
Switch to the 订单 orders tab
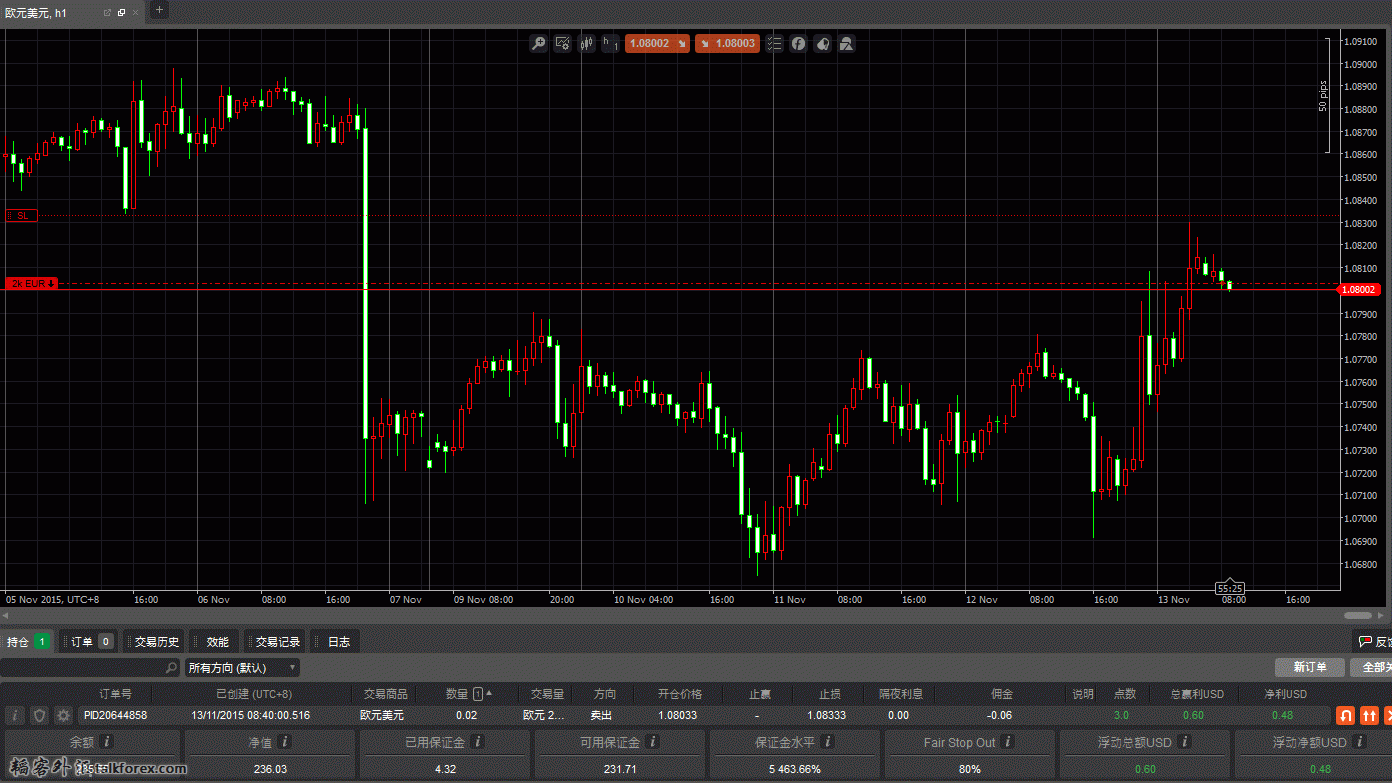coord(90,642)
